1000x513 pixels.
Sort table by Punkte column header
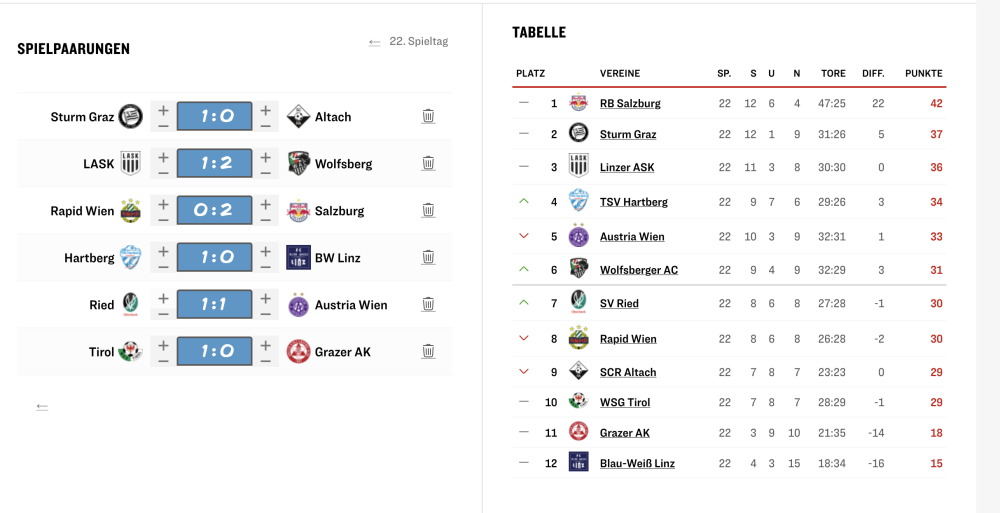pyautogui.click(x=923, y=74)
